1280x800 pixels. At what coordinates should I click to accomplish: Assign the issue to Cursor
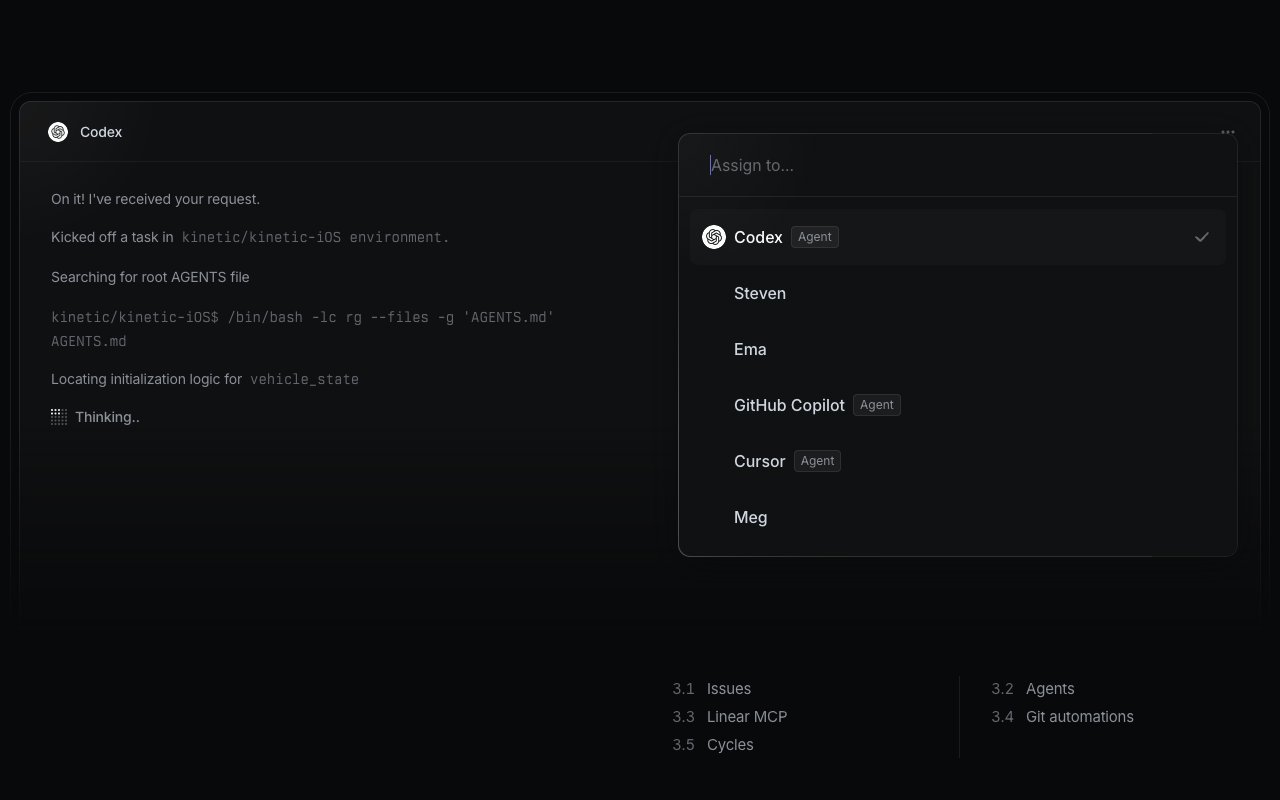tap(958, 461)
